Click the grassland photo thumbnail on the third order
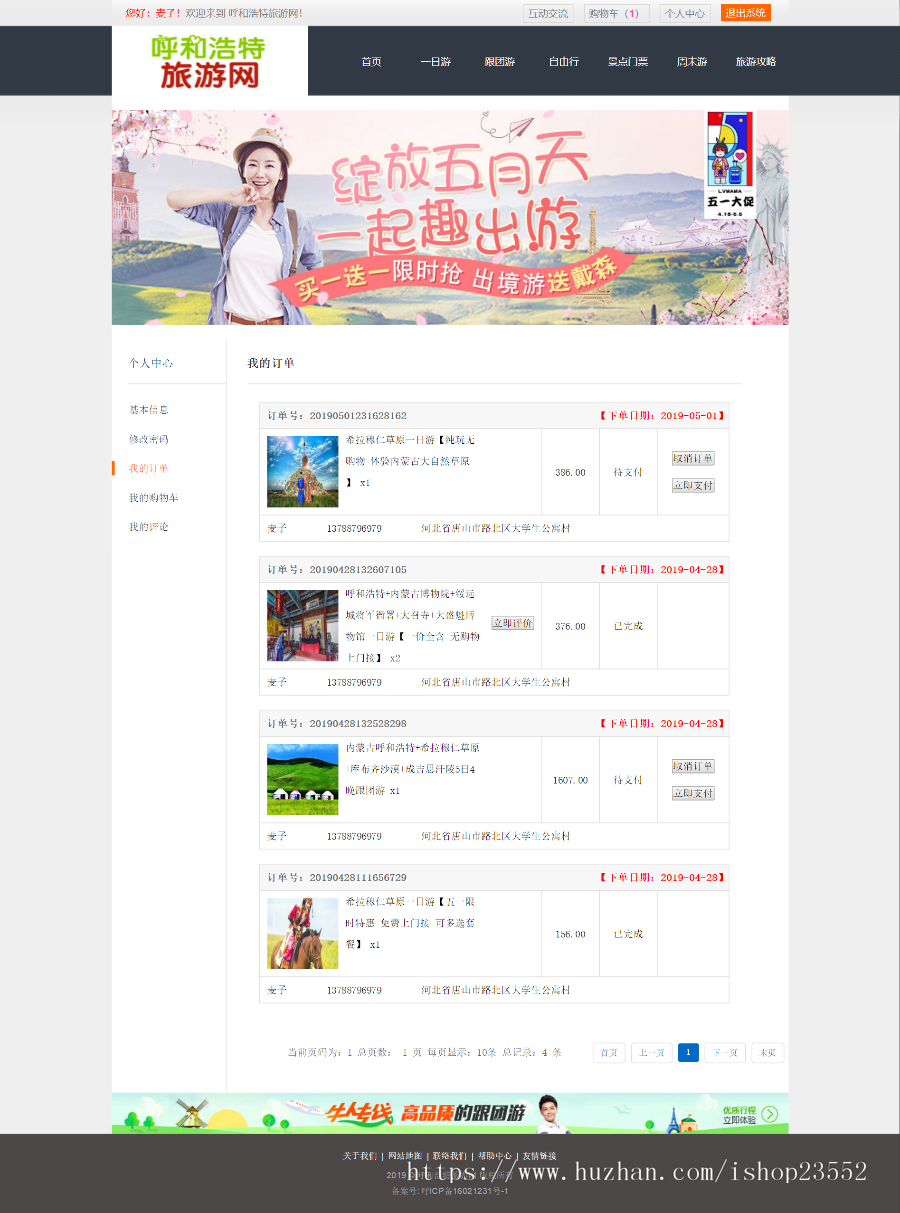The image size is (900, 1213). pyautogui.click(x=302, y=779)
